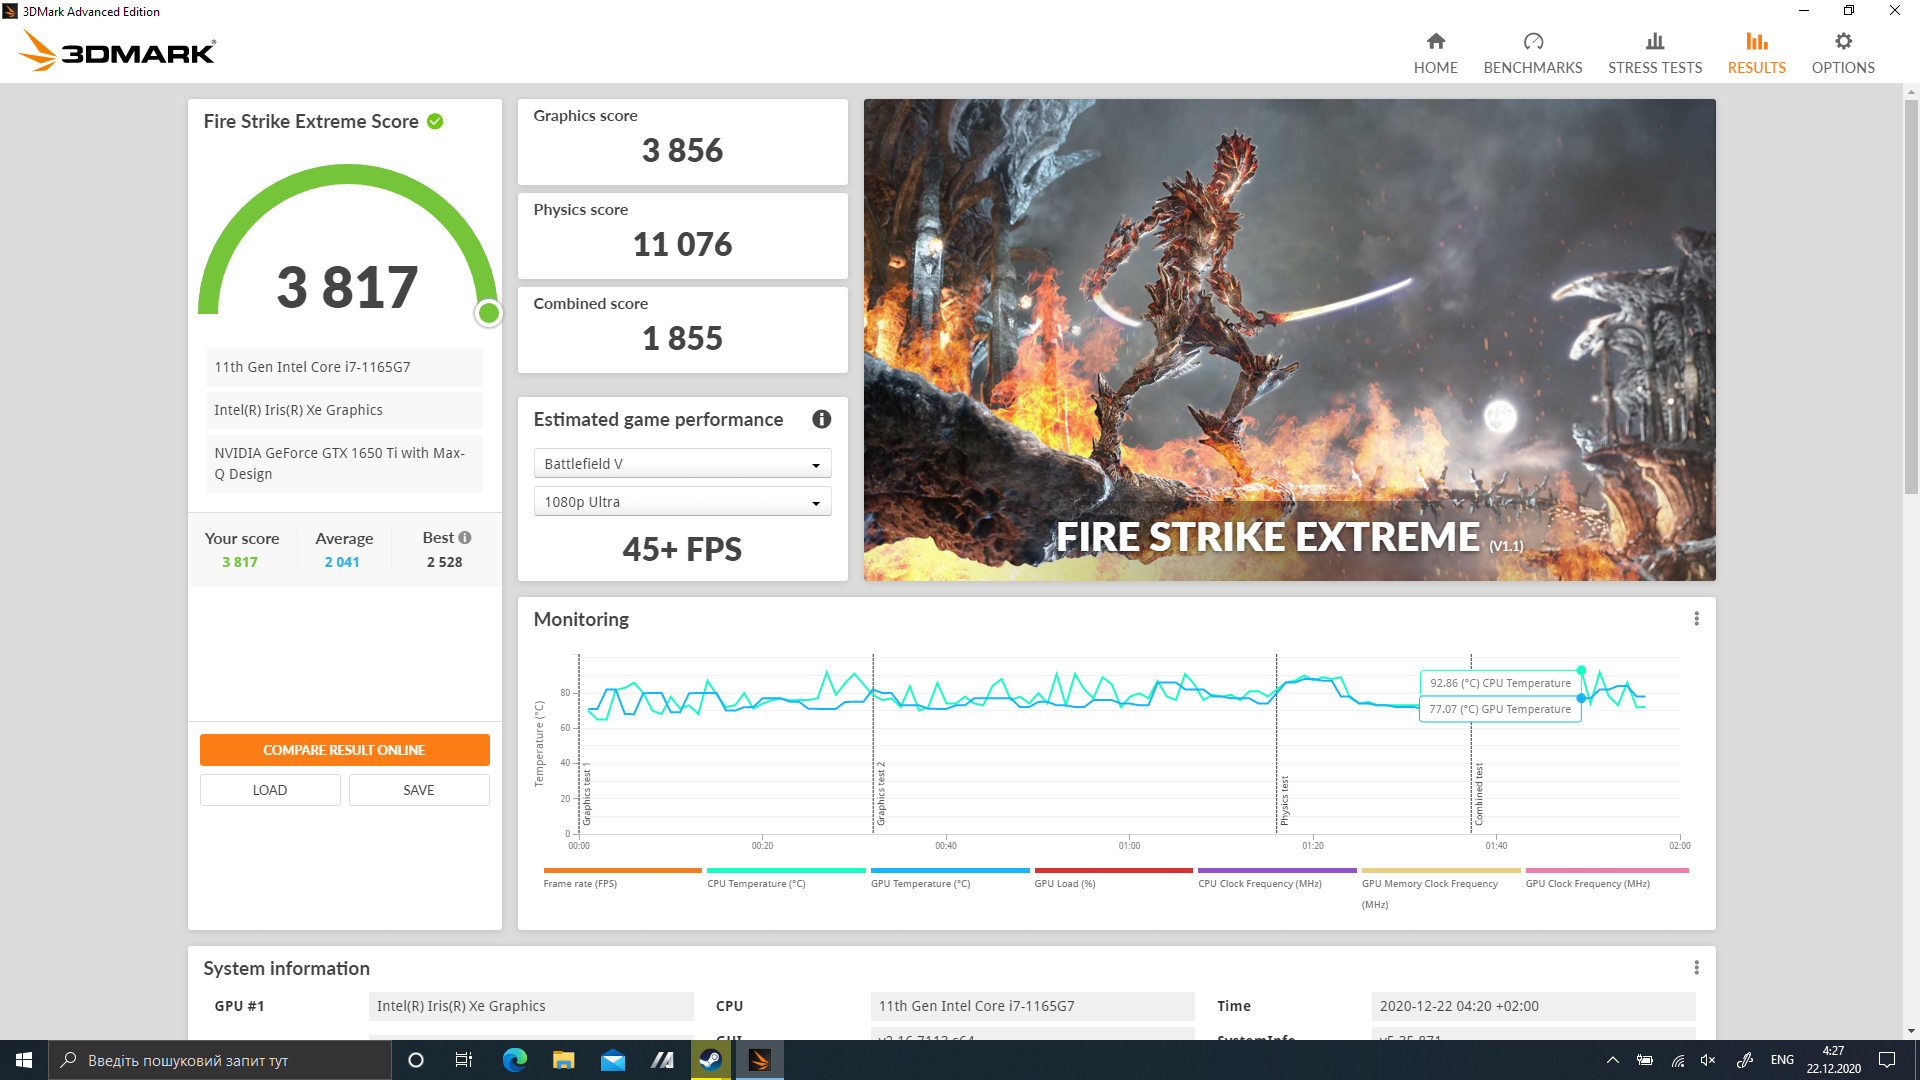Image resolution: width=1920 pixels, height=1080 pixels.
Task: Open the OPTIONS tab
Action: click(x=1843, y=52)
